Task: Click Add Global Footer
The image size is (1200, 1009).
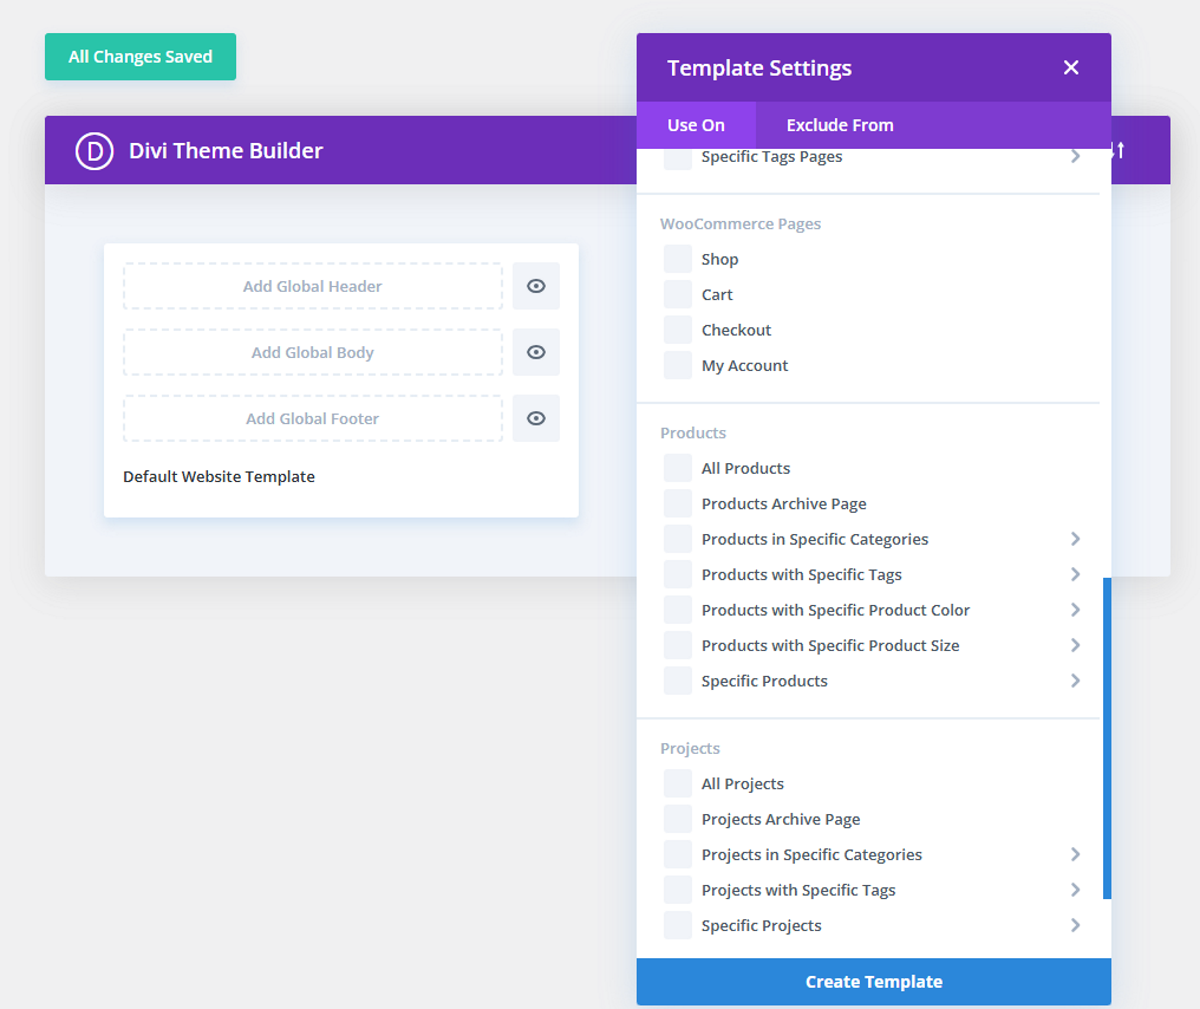Action: [x=313, y=418]
